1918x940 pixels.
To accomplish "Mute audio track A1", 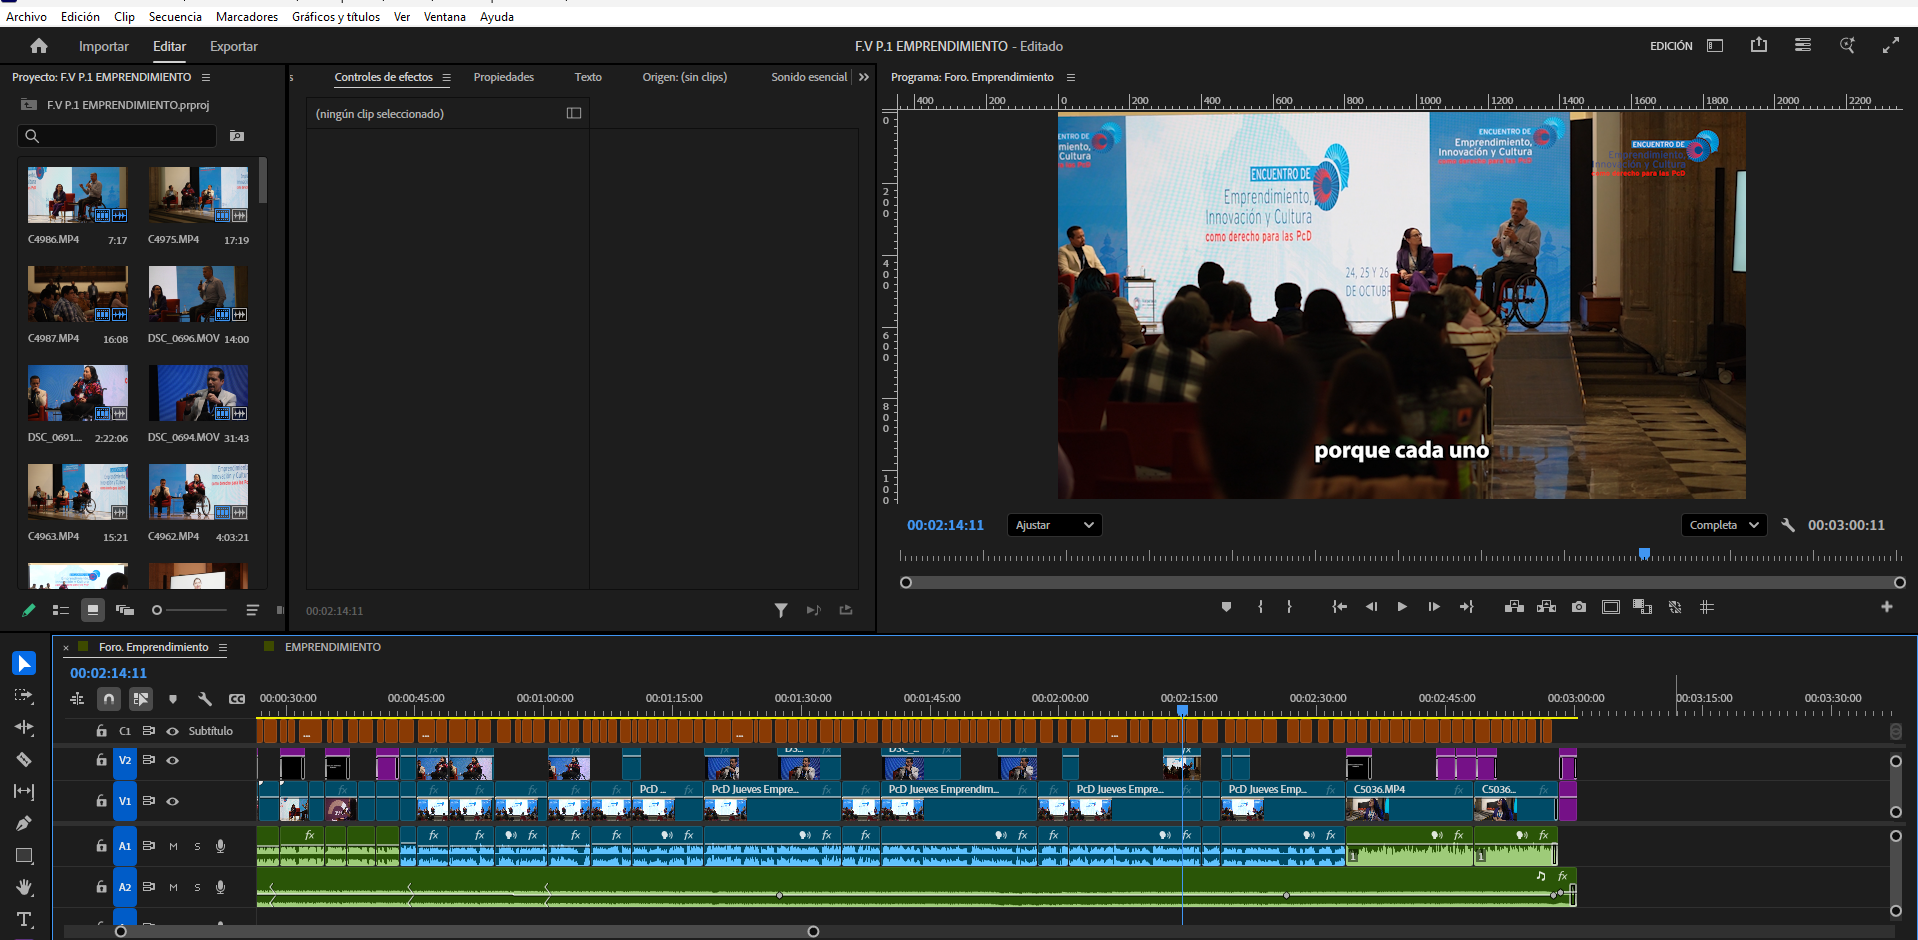I will (173, 846).
